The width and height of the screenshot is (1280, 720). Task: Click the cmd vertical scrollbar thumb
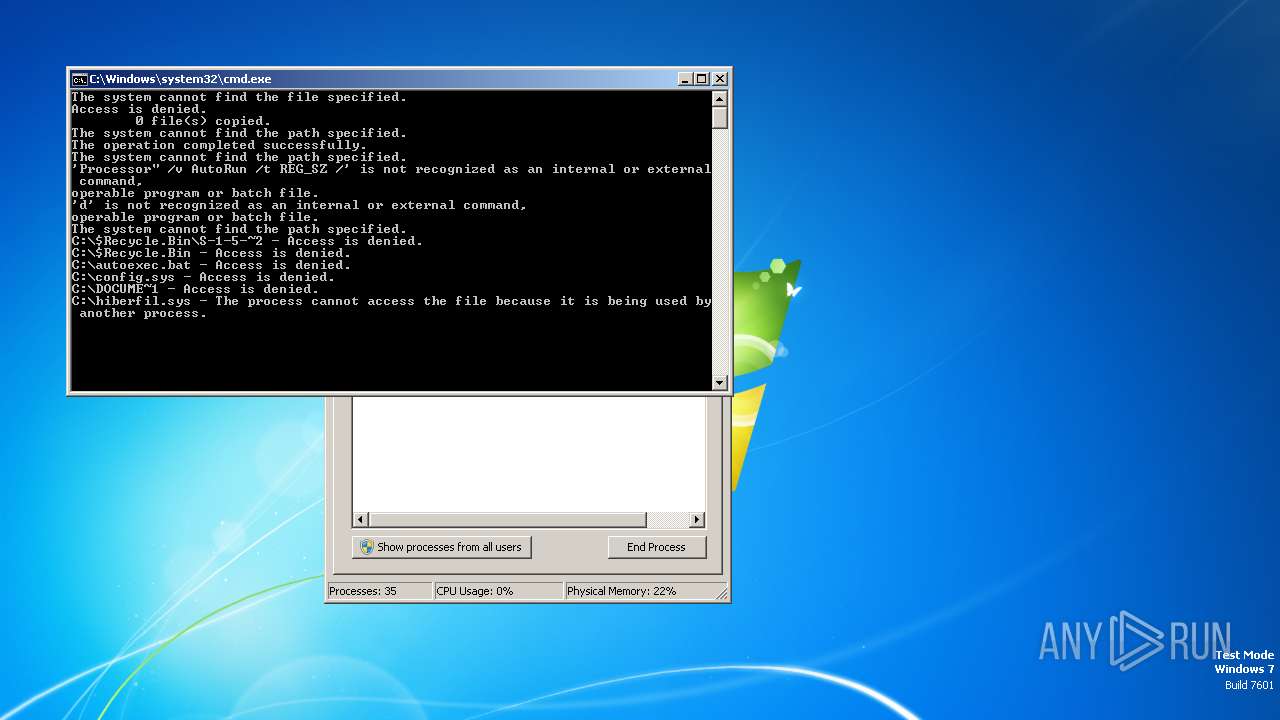click(x=719, y=118)
